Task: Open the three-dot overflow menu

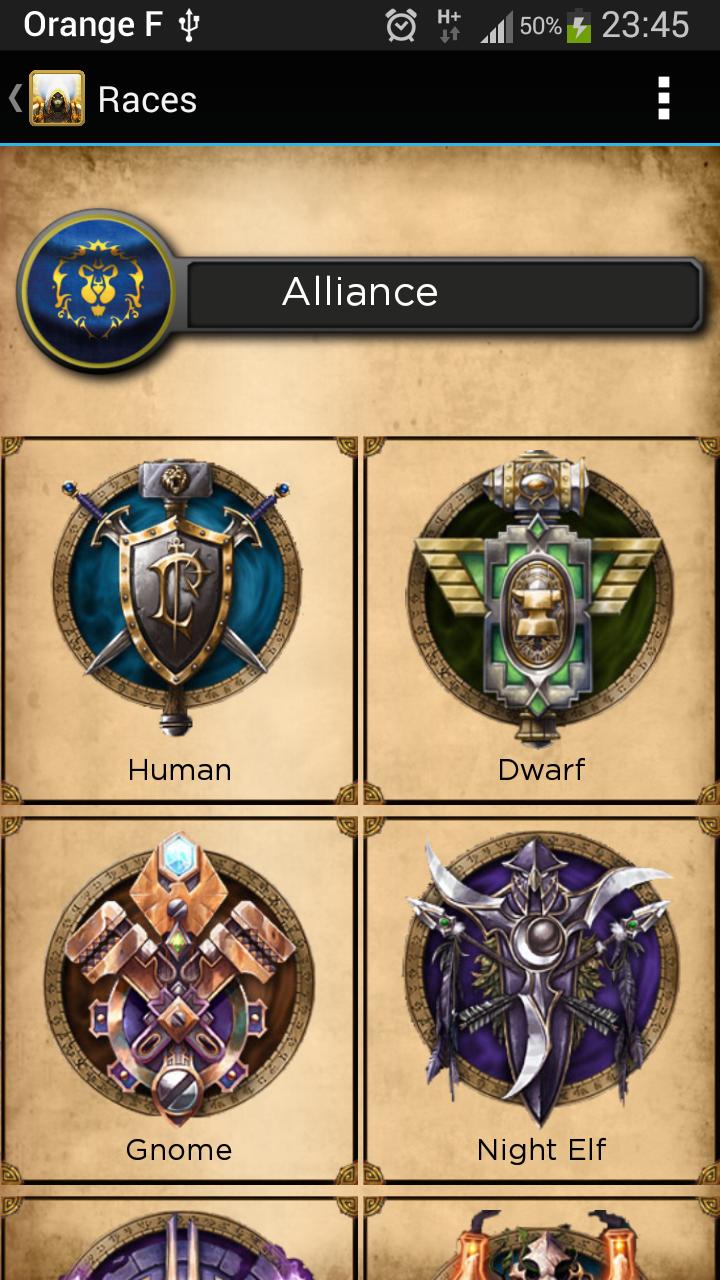Action: (663, 98)
